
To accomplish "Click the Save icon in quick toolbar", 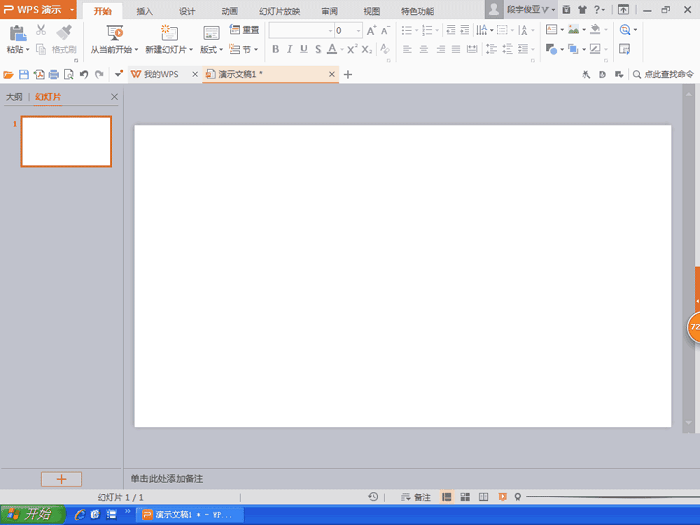I will (24, 74).
